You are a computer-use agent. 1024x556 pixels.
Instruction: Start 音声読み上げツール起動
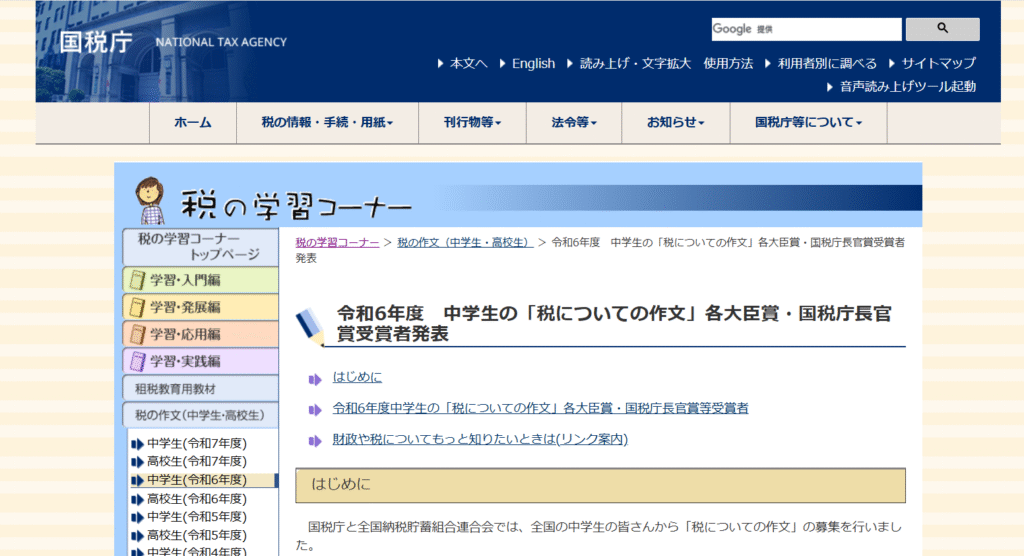[x=908, y=86]
